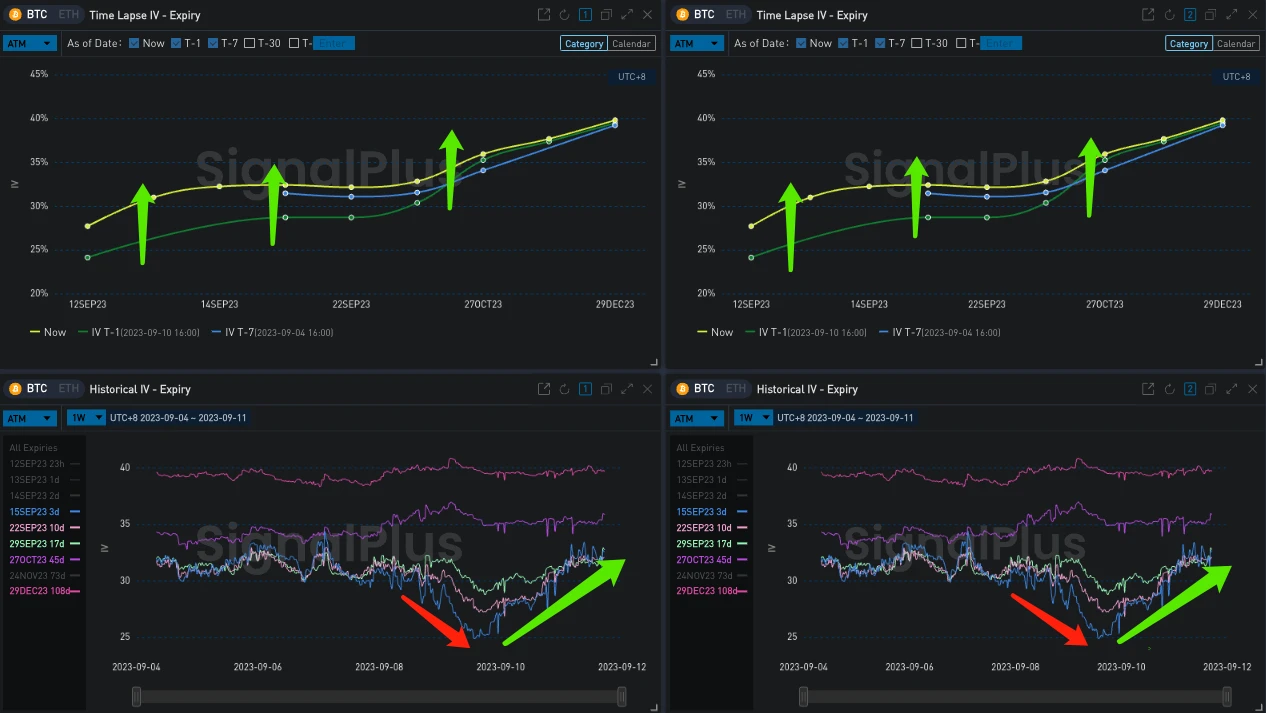Switch to Calendar view in left Time Lapse panel
This screenshot has width=1266, height=713.
631,44
